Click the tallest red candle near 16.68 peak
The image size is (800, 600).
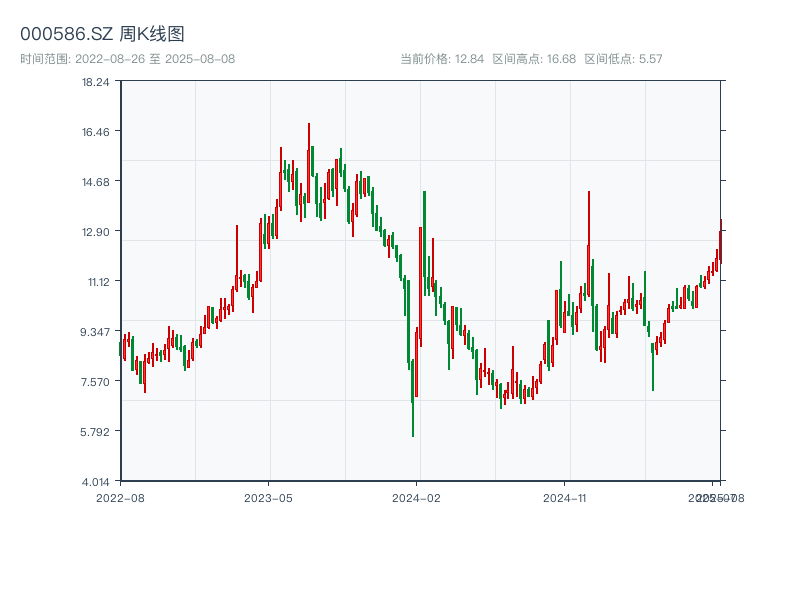tap(309, 163)
